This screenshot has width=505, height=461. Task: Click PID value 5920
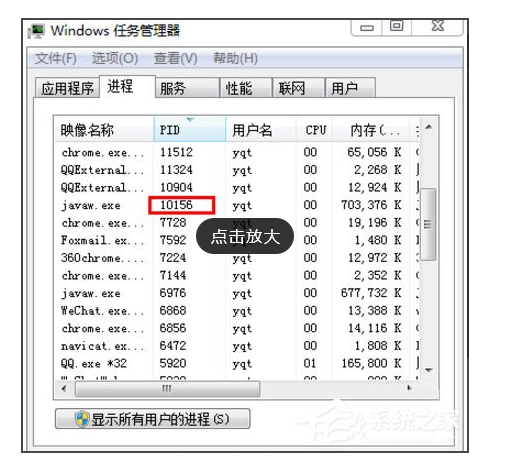[x=173, y=363]
